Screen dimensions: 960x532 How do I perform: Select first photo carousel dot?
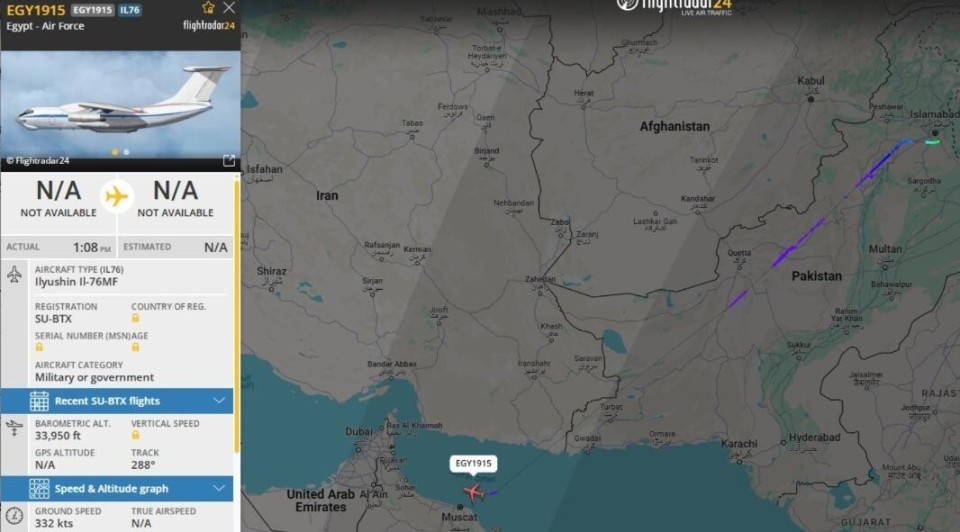tap(114, 152)
